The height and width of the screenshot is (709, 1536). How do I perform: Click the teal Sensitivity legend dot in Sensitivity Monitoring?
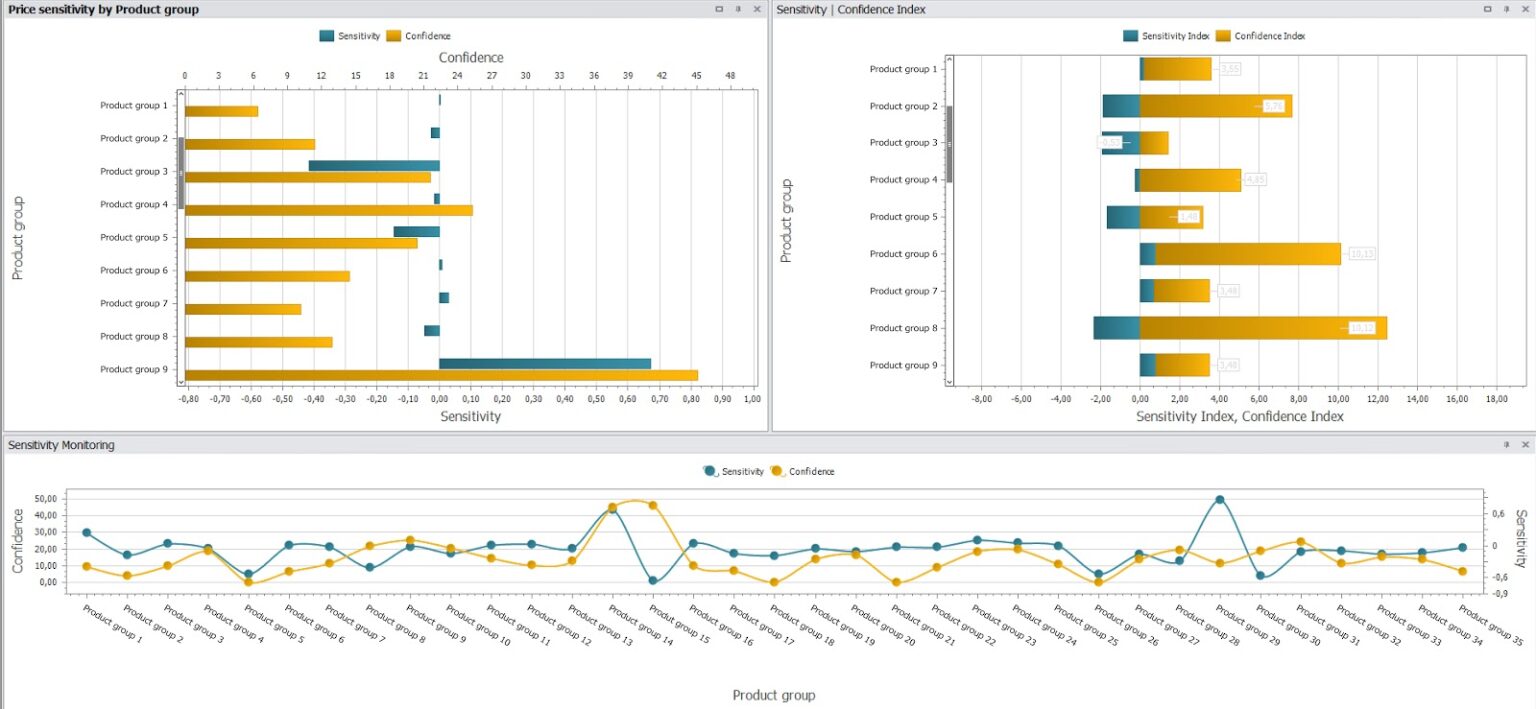tap(707, 471)
